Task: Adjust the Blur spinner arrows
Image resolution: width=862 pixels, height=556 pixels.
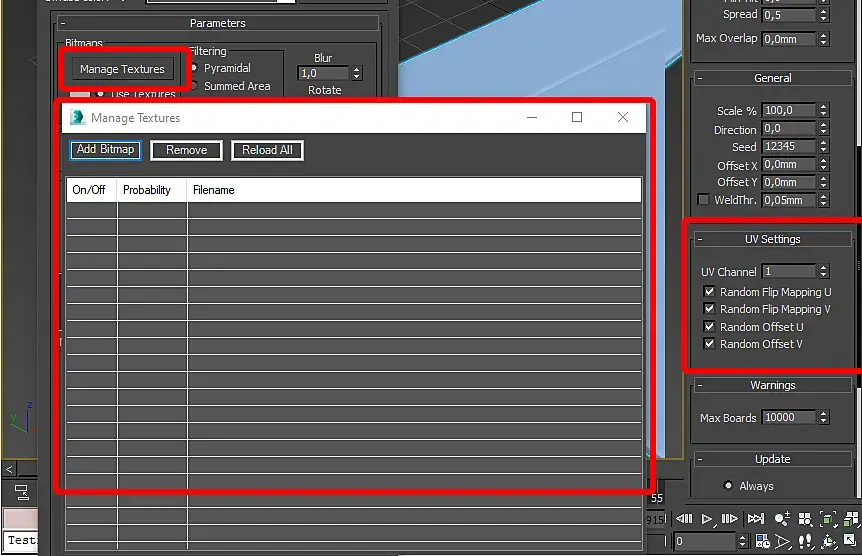Action: 357,73
